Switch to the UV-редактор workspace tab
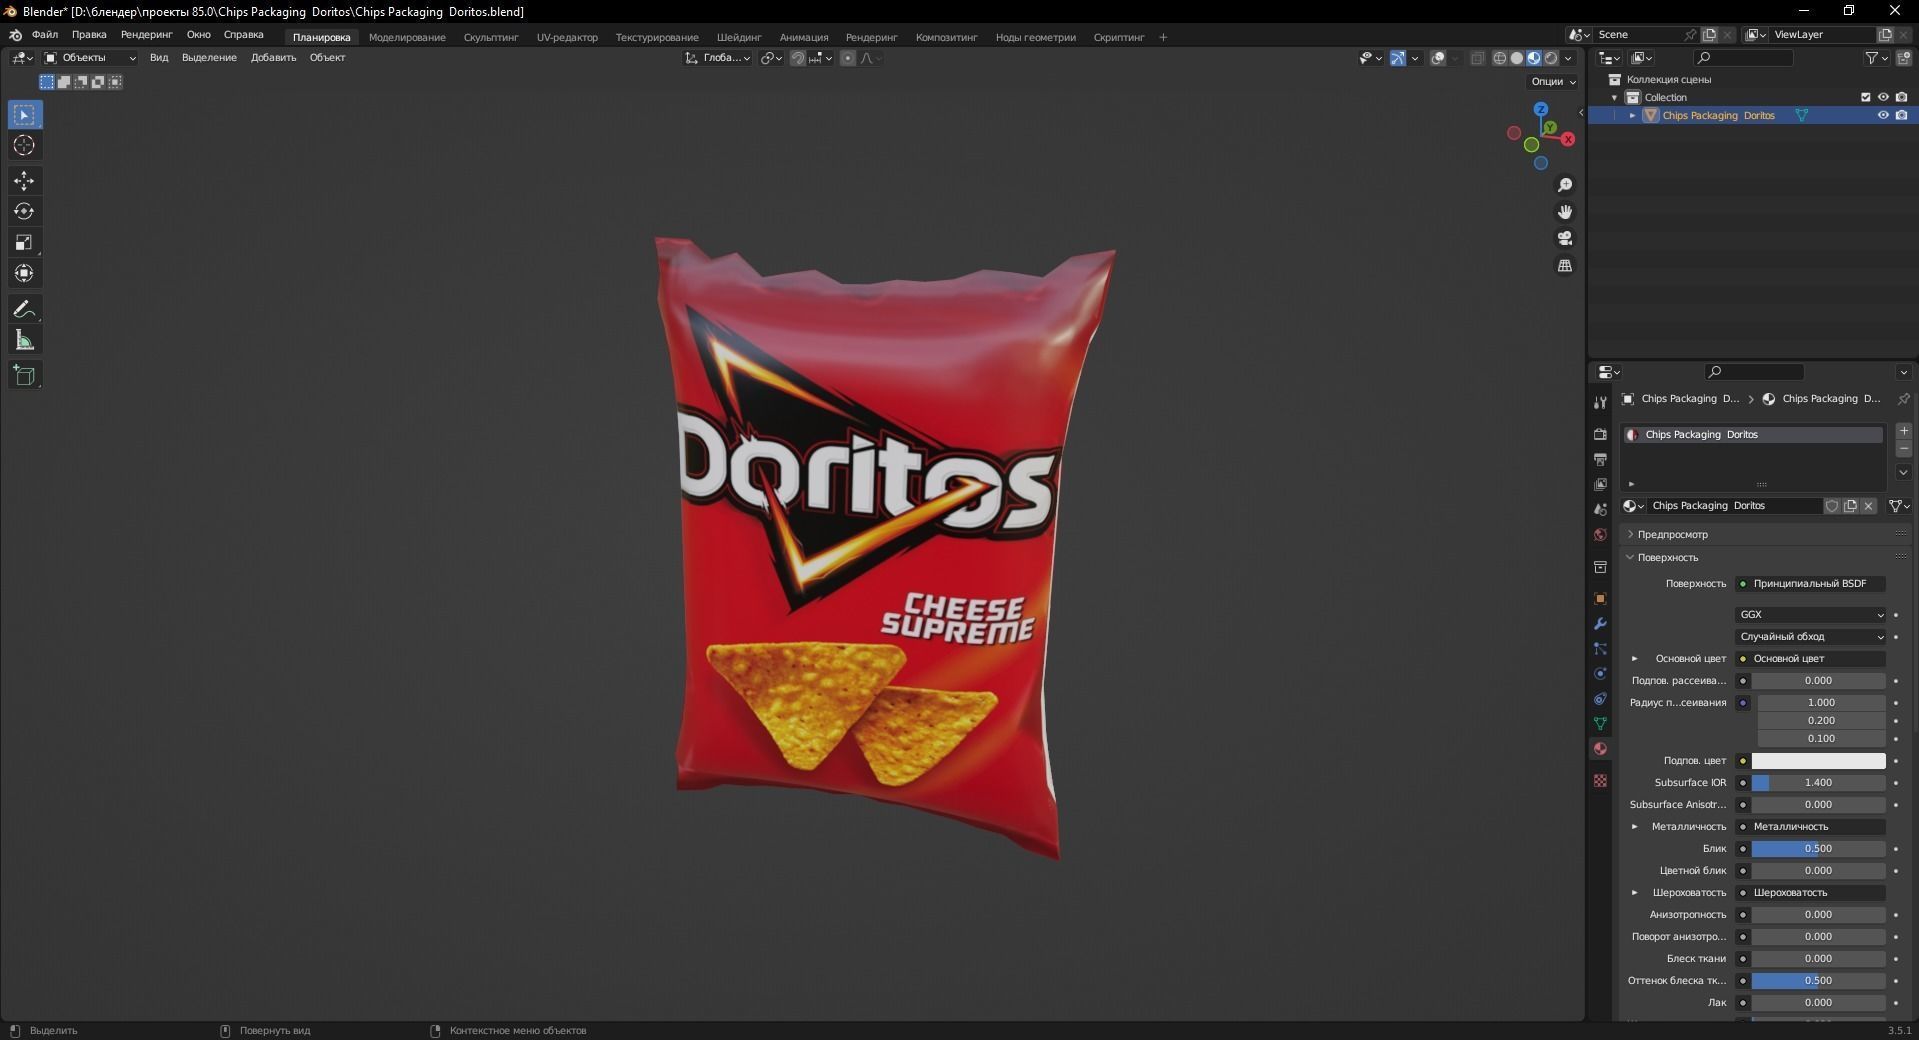 coord(567,37)
